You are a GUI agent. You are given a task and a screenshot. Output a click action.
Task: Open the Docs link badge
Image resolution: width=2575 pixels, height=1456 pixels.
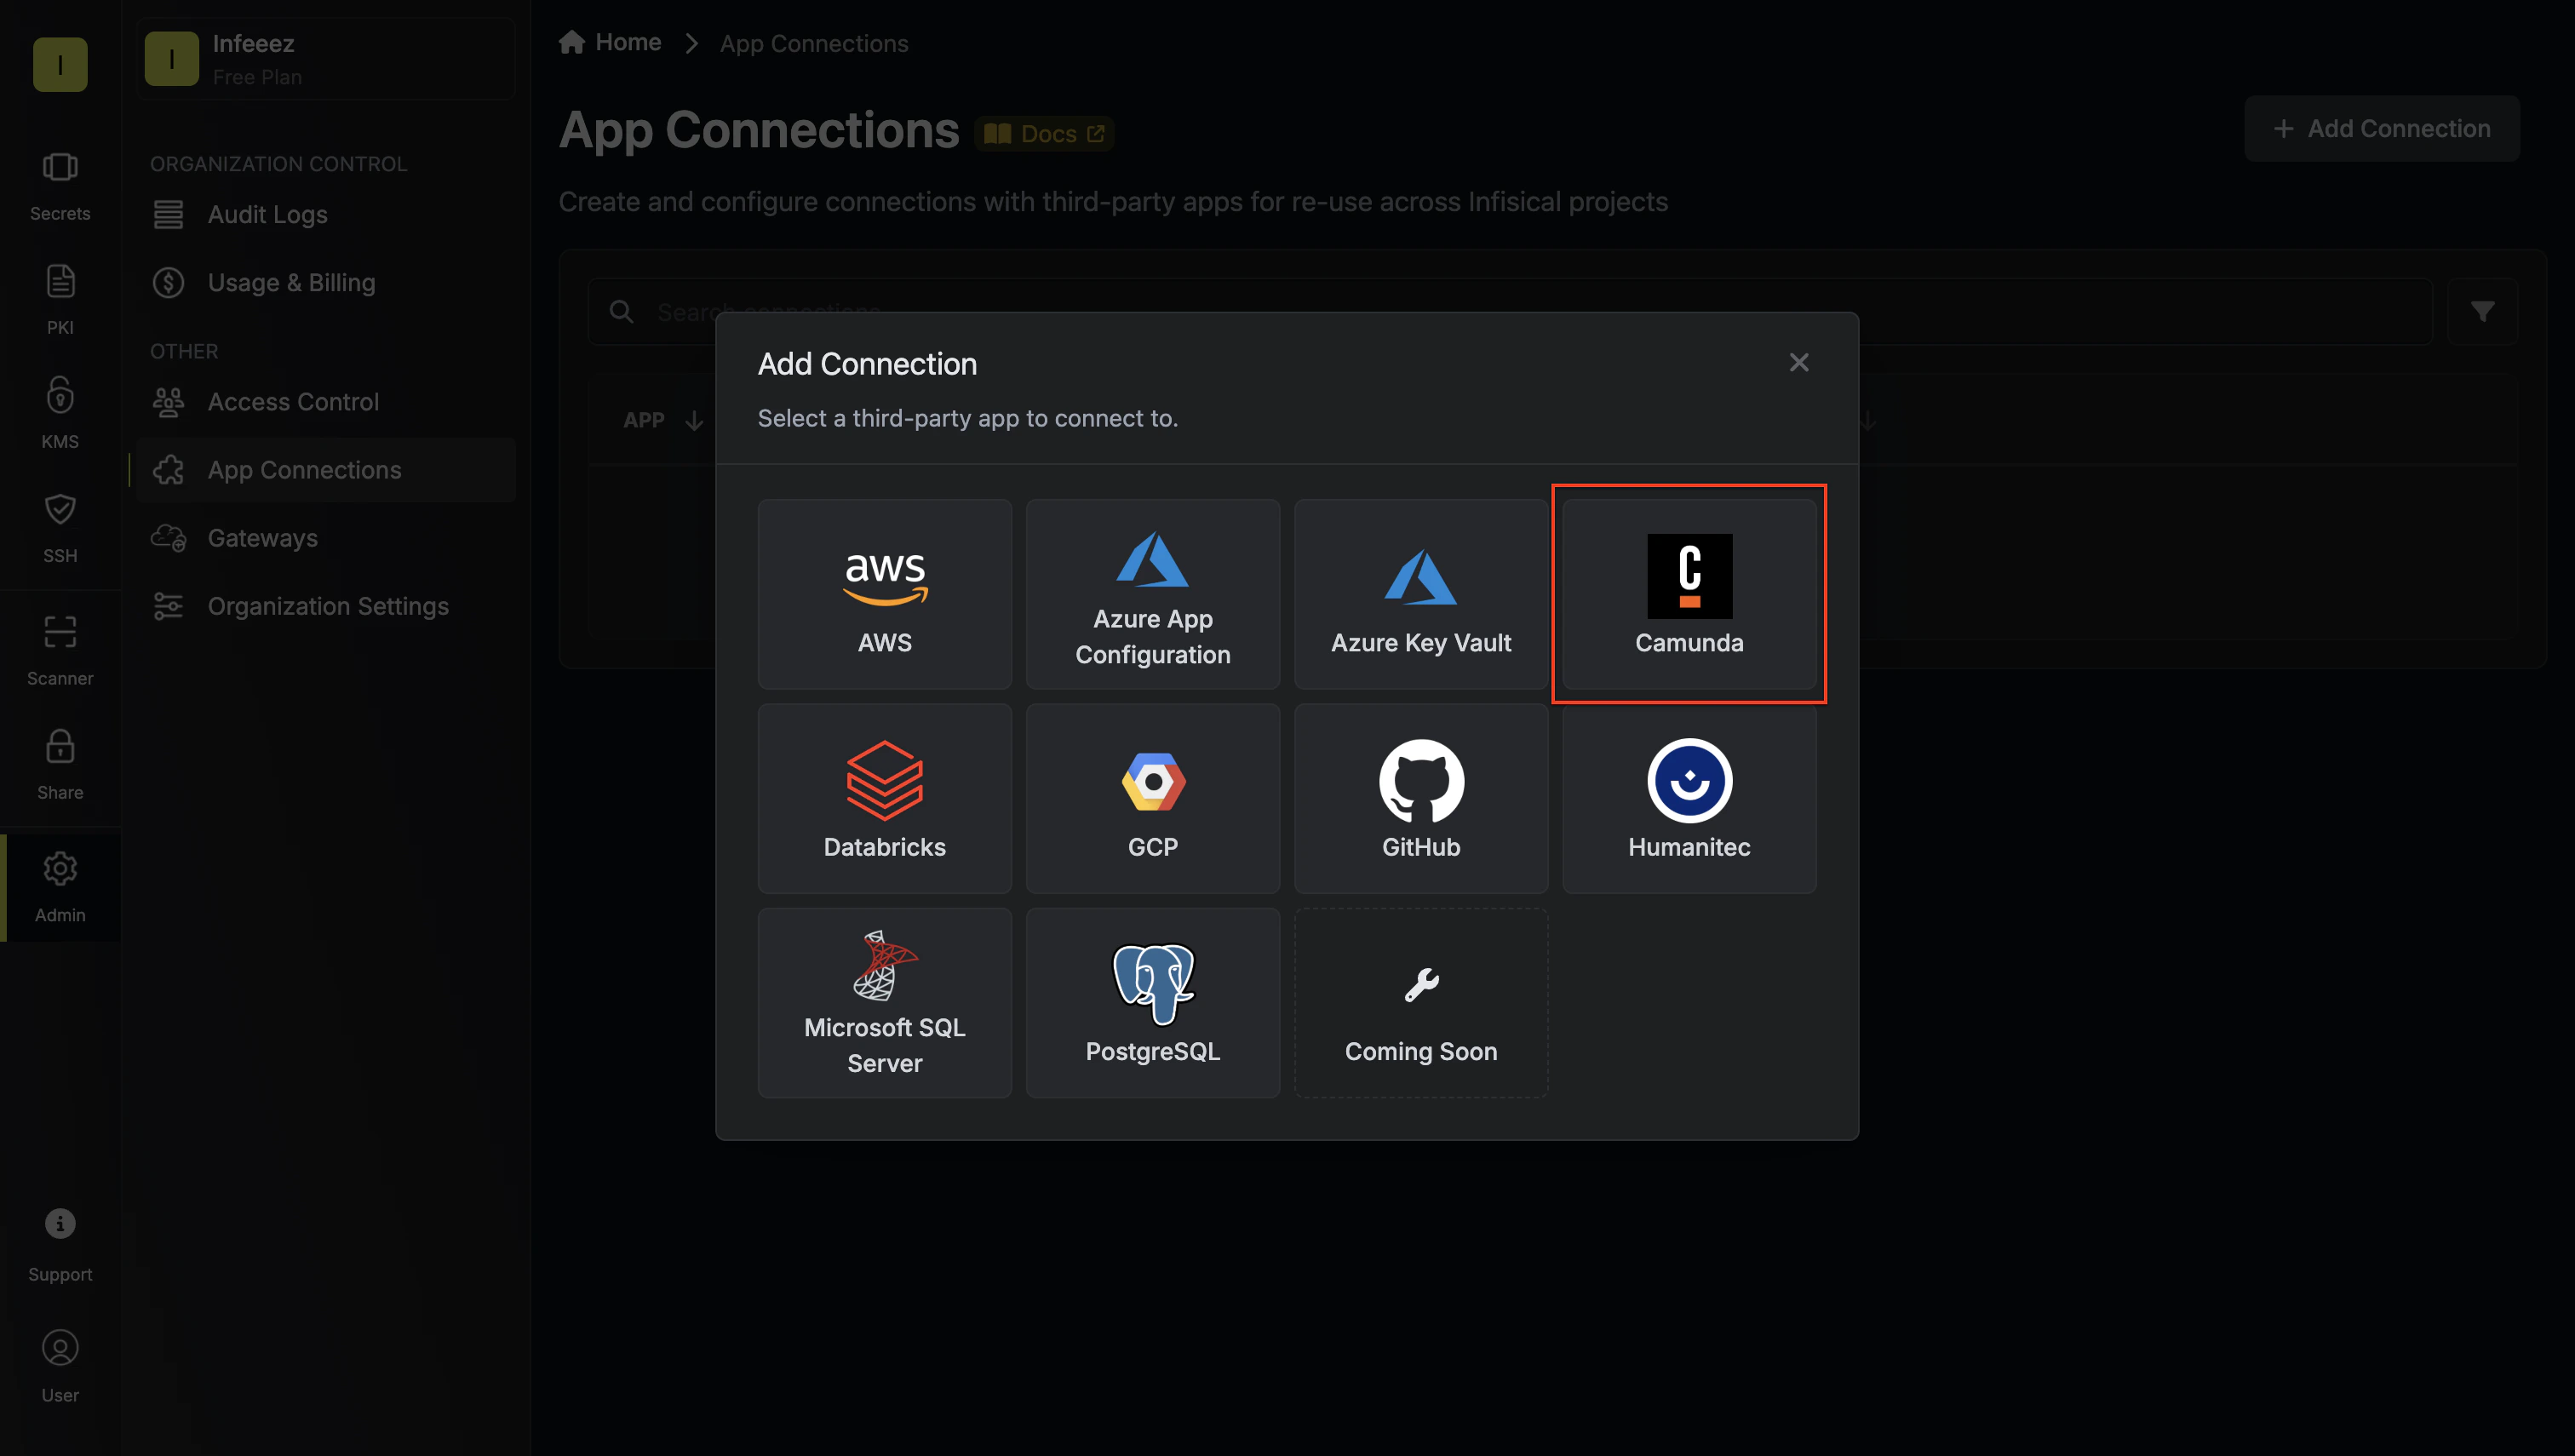1044,134
